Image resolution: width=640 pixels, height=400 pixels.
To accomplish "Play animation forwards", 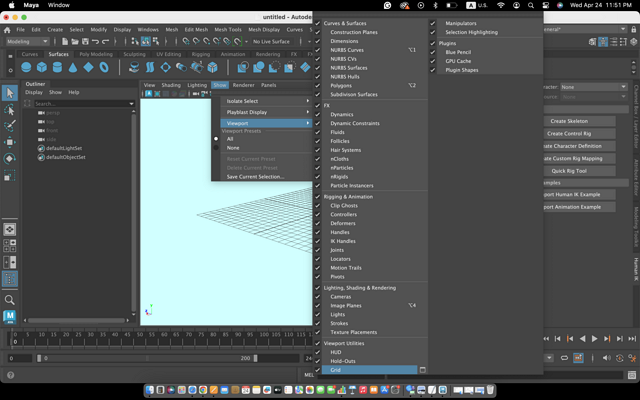I will [x=594, y=338].
